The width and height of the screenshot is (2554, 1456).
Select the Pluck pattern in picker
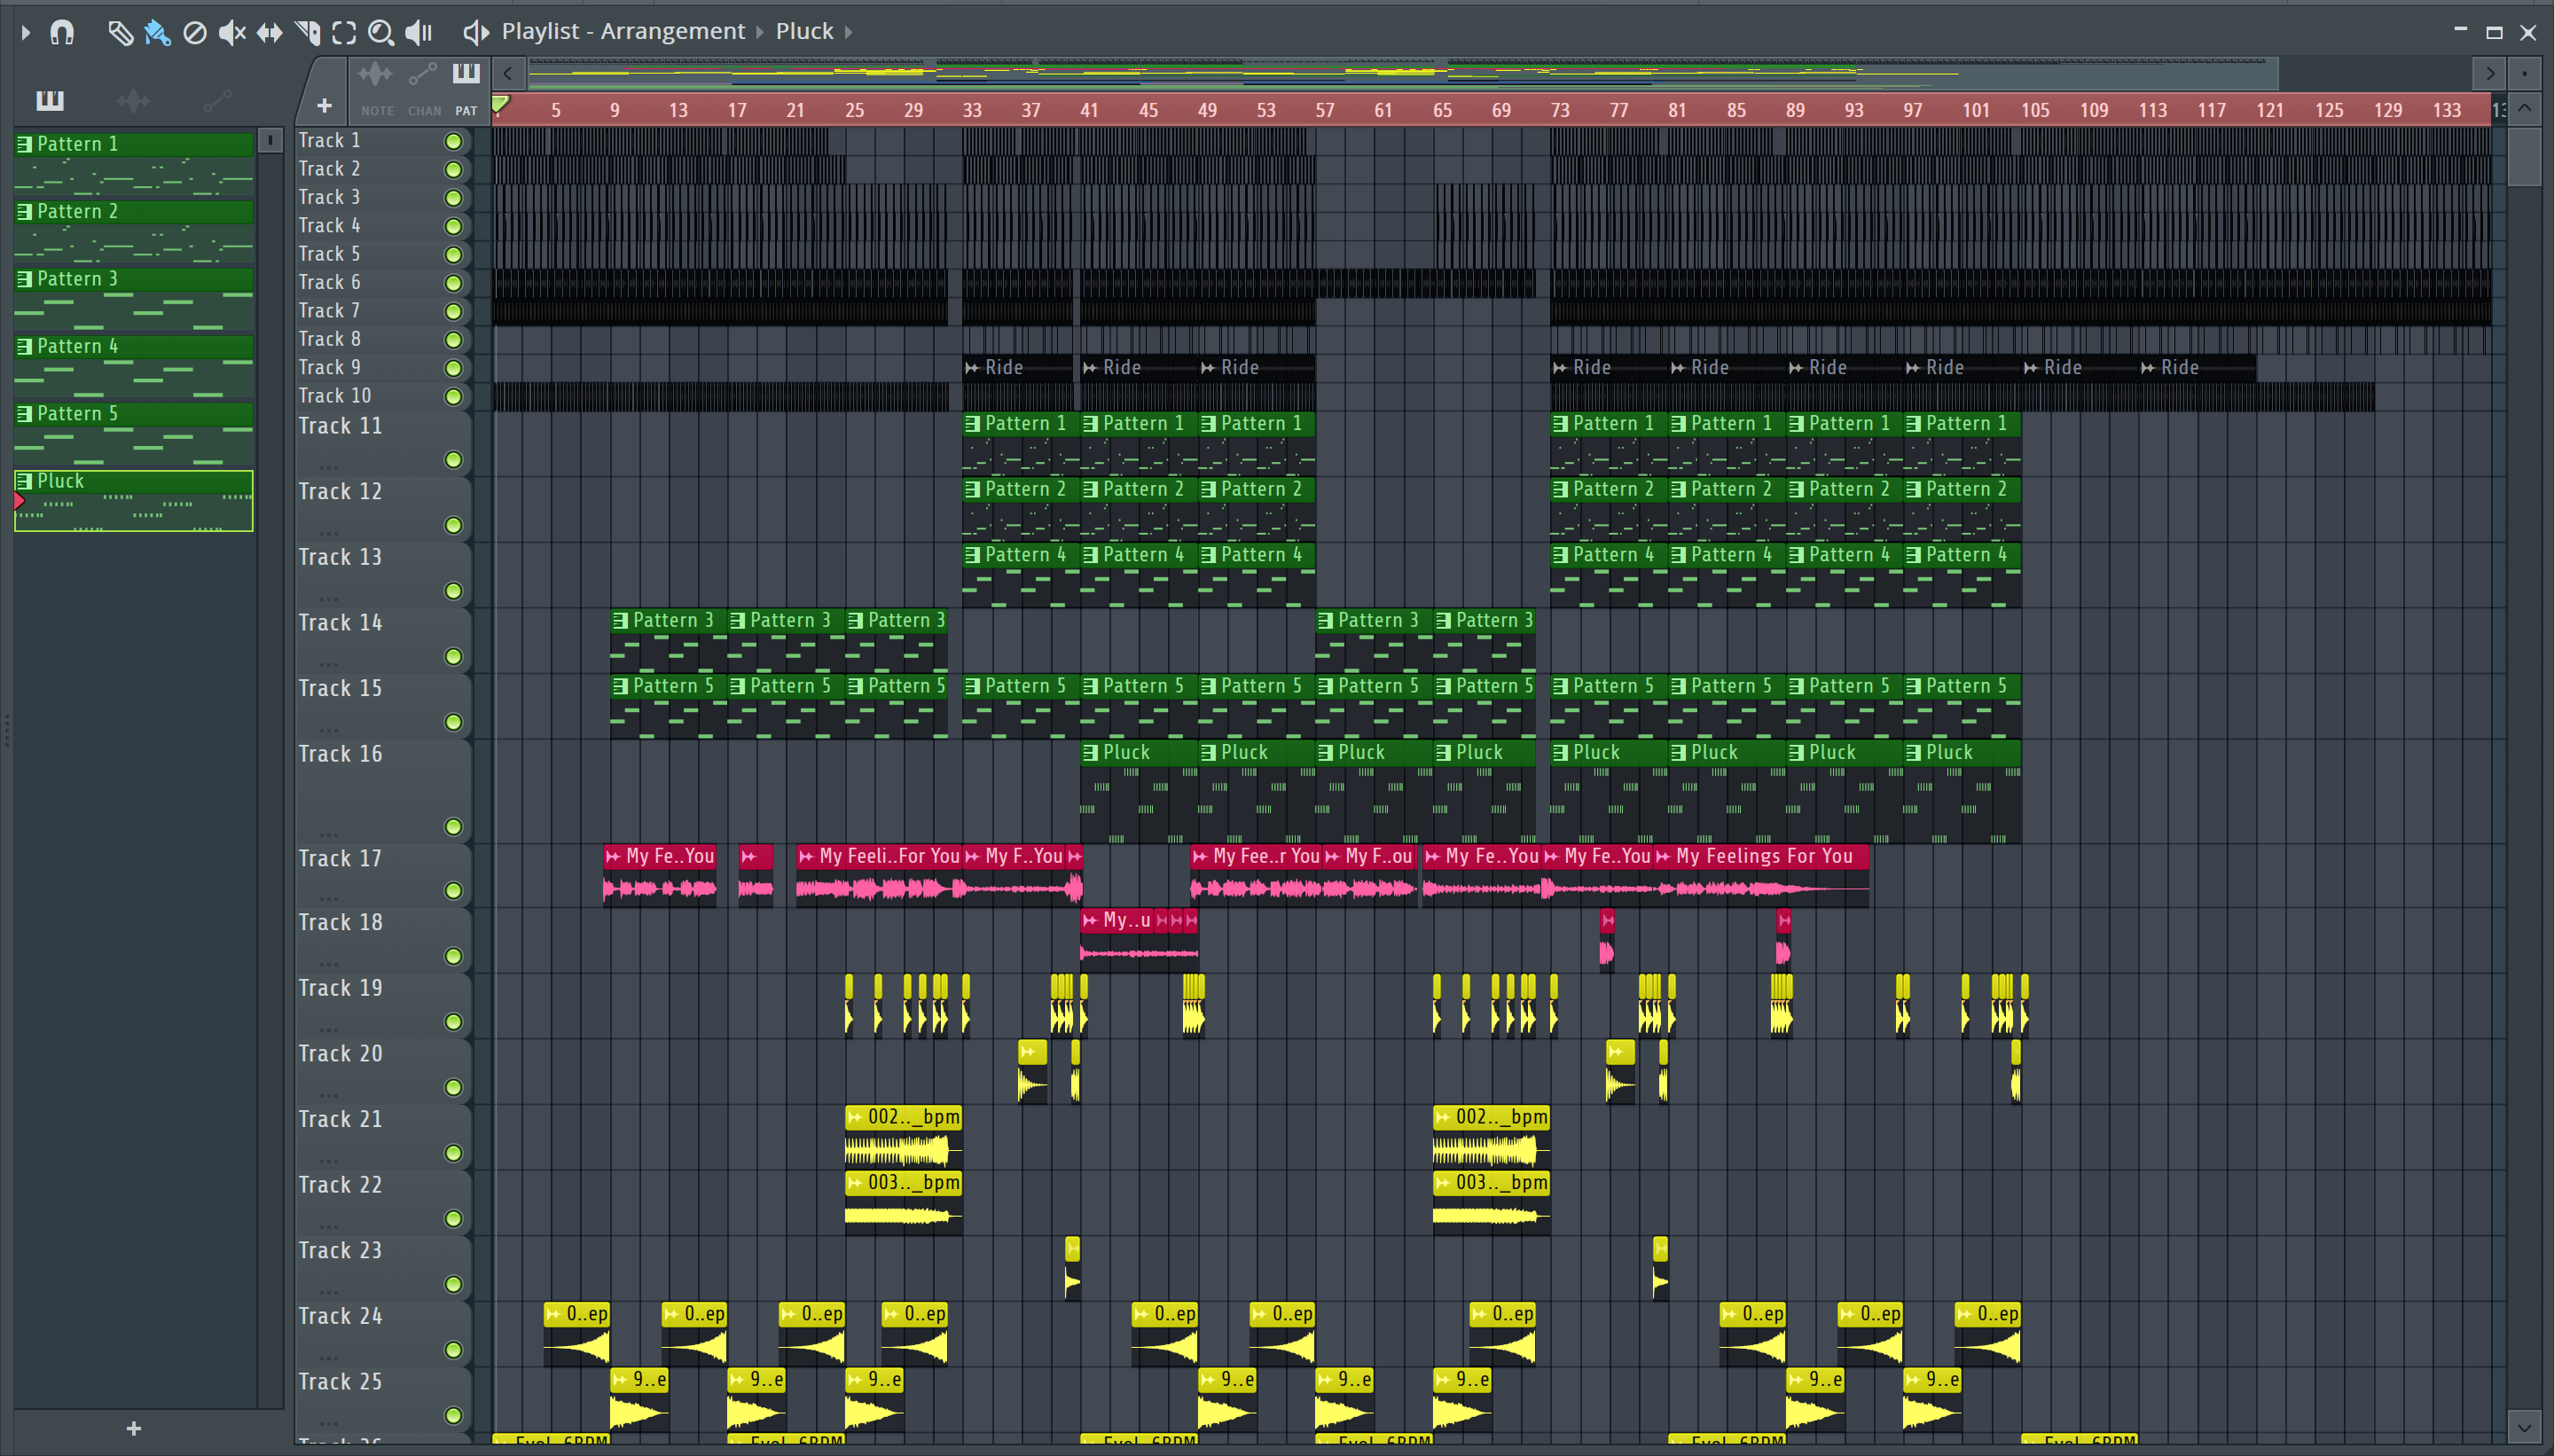tap(134, 501)
